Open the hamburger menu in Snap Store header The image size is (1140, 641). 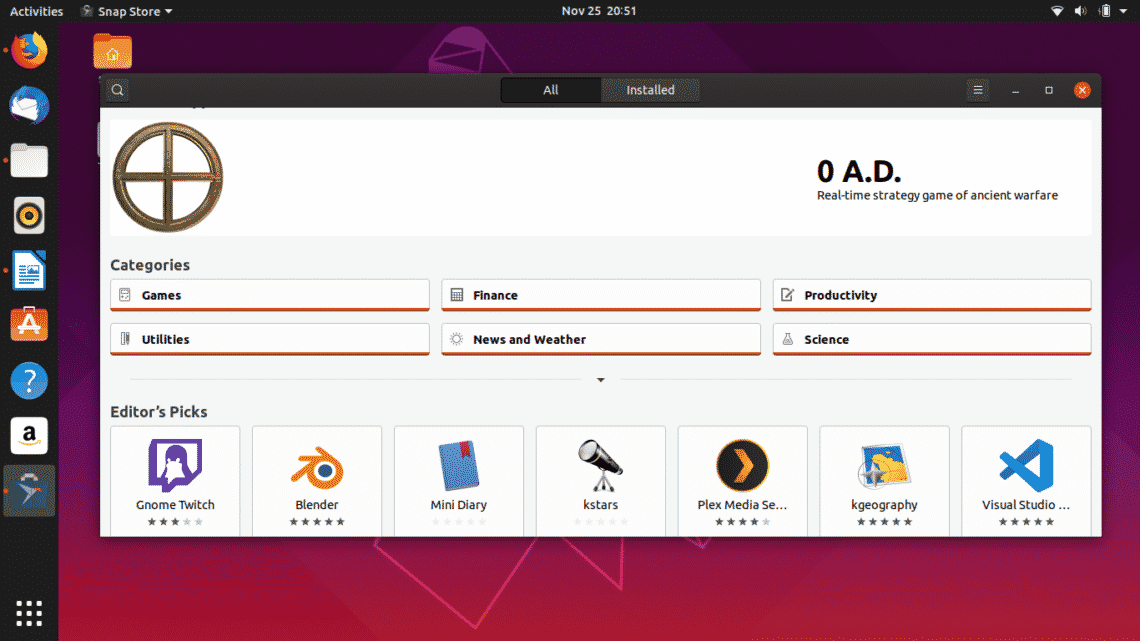(x=978, y=90)
